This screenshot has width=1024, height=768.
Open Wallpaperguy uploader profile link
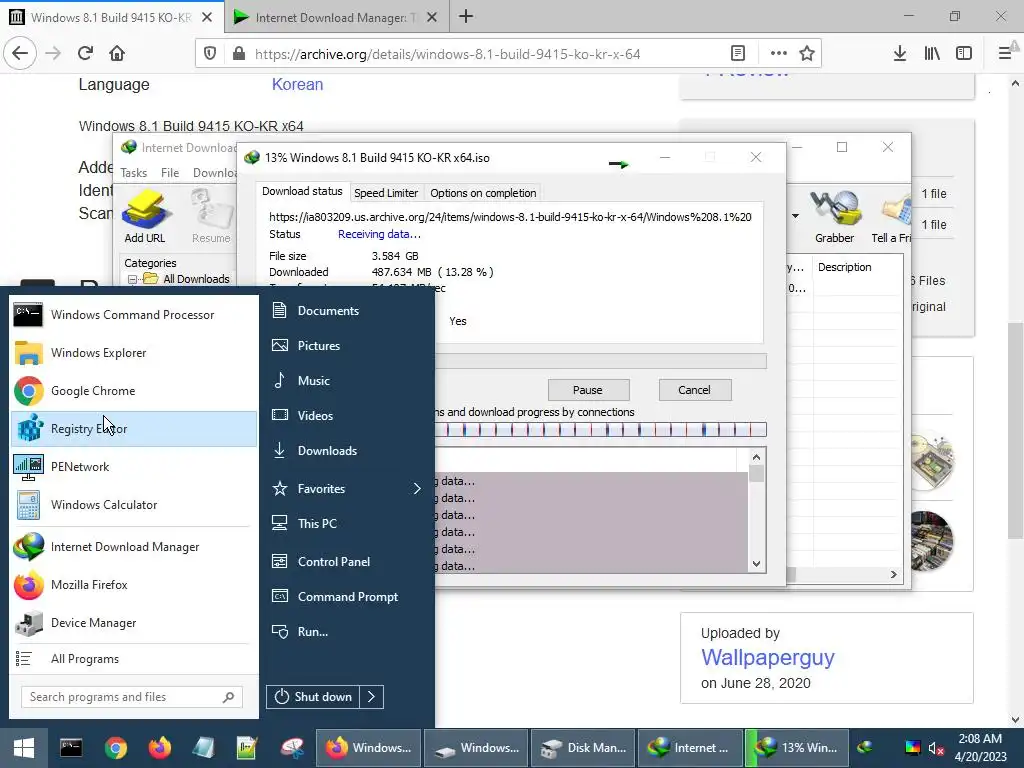coord(767,658)
